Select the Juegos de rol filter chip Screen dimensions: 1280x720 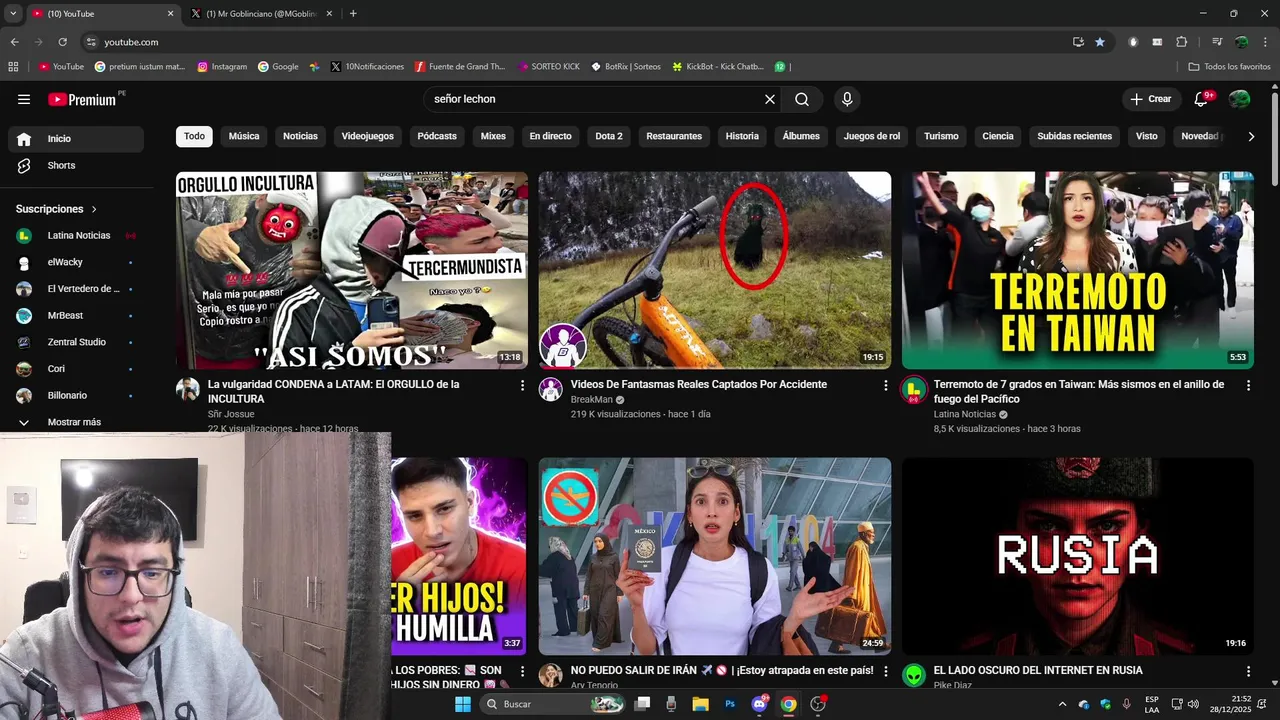tap(872, 136)
